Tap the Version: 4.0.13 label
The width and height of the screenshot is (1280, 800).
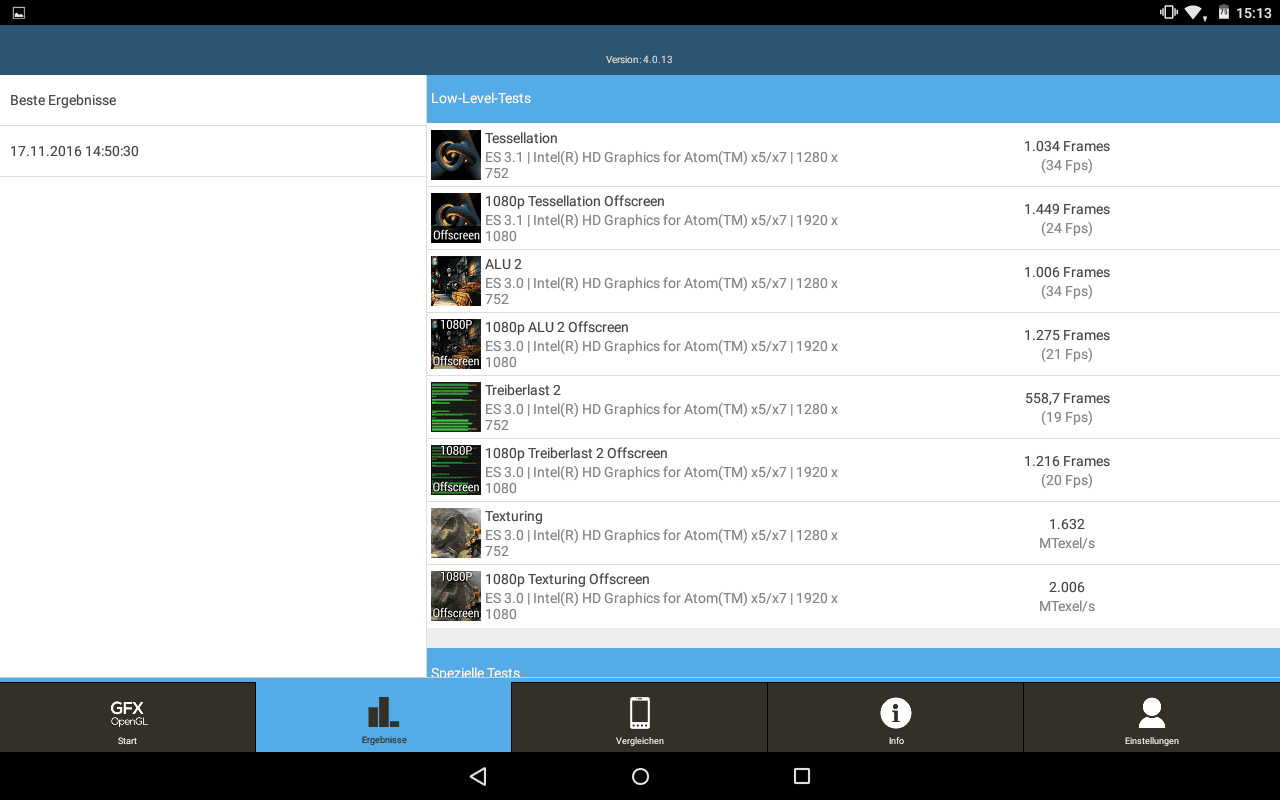tap(639, 60)
